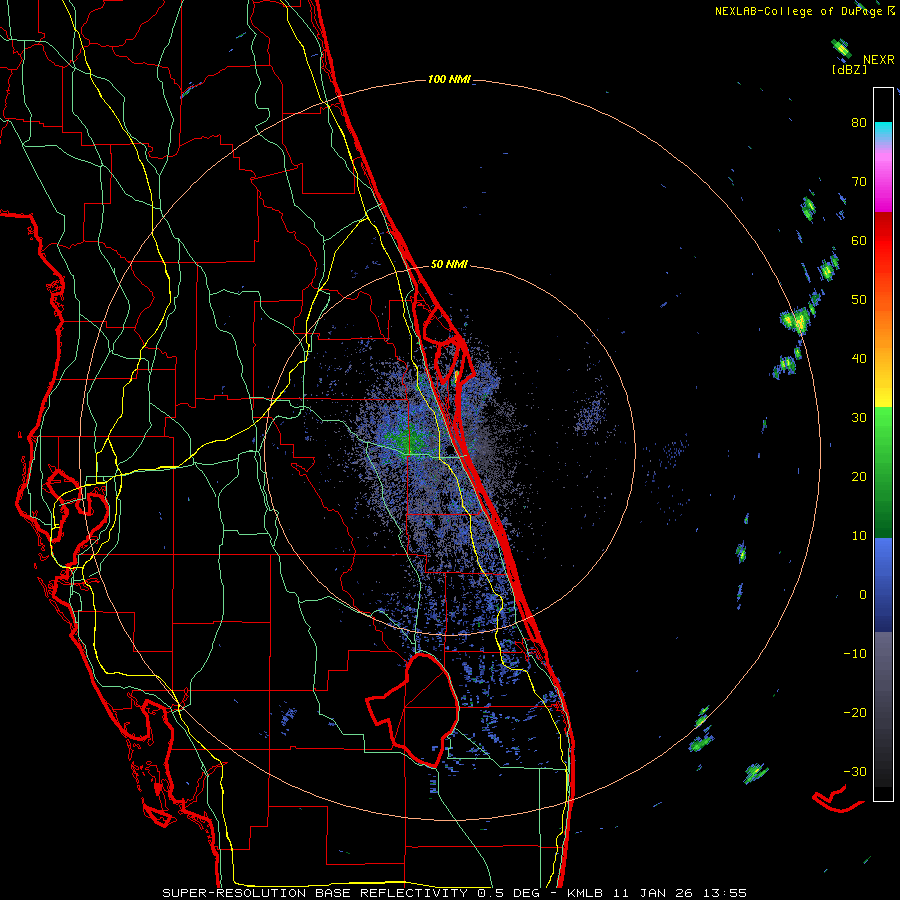Click the magenta band of the color scale
Image resolution: width=900 pixels, height=900 pixels.
(x=883, y=181)
